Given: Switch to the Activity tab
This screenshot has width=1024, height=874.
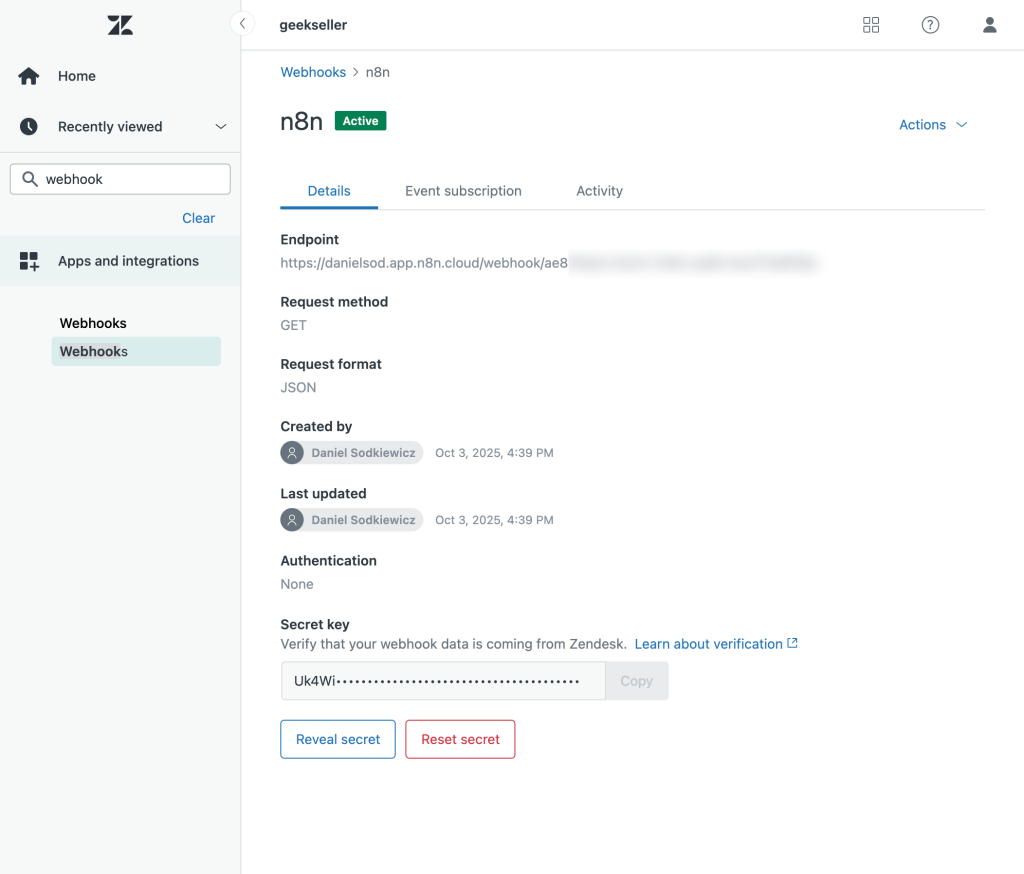Looking at the screenshot, I should pos(599,191).
